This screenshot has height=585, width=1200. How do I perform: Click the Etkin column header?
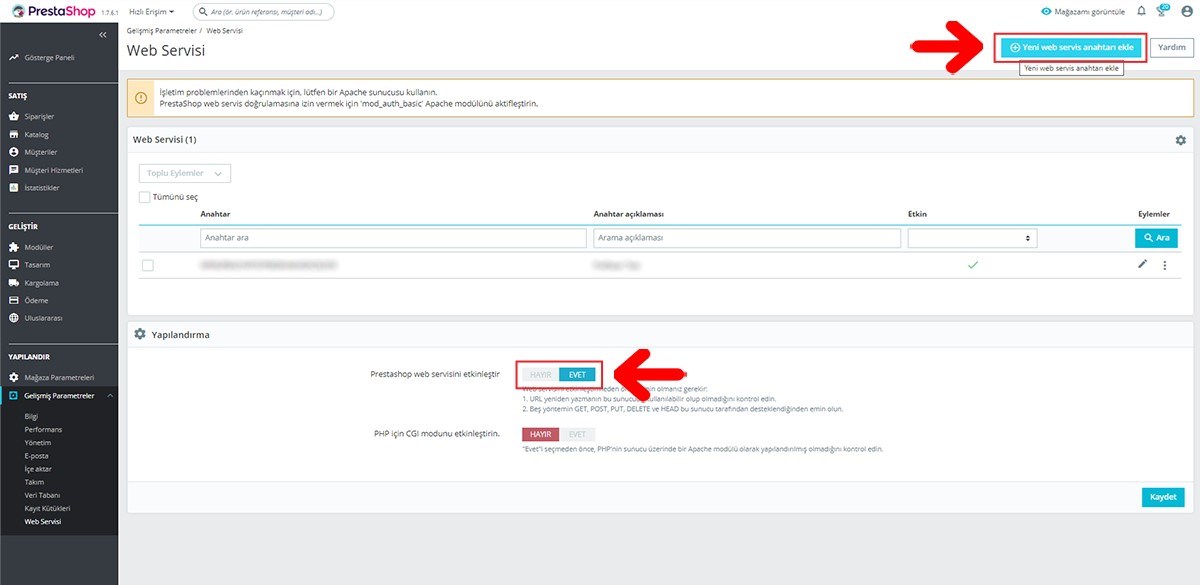[x=917, y=214]
